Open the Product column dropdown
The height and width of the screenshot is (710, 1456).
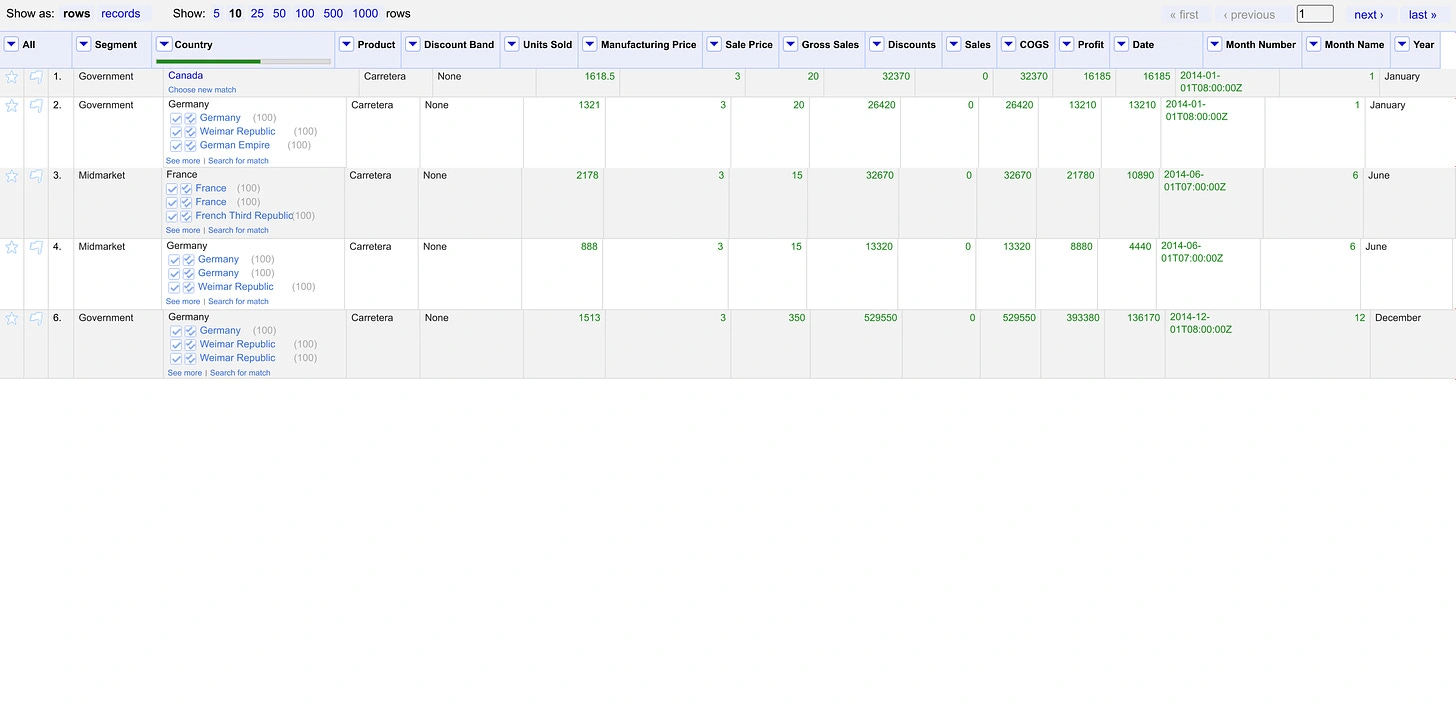click(346, 44)
